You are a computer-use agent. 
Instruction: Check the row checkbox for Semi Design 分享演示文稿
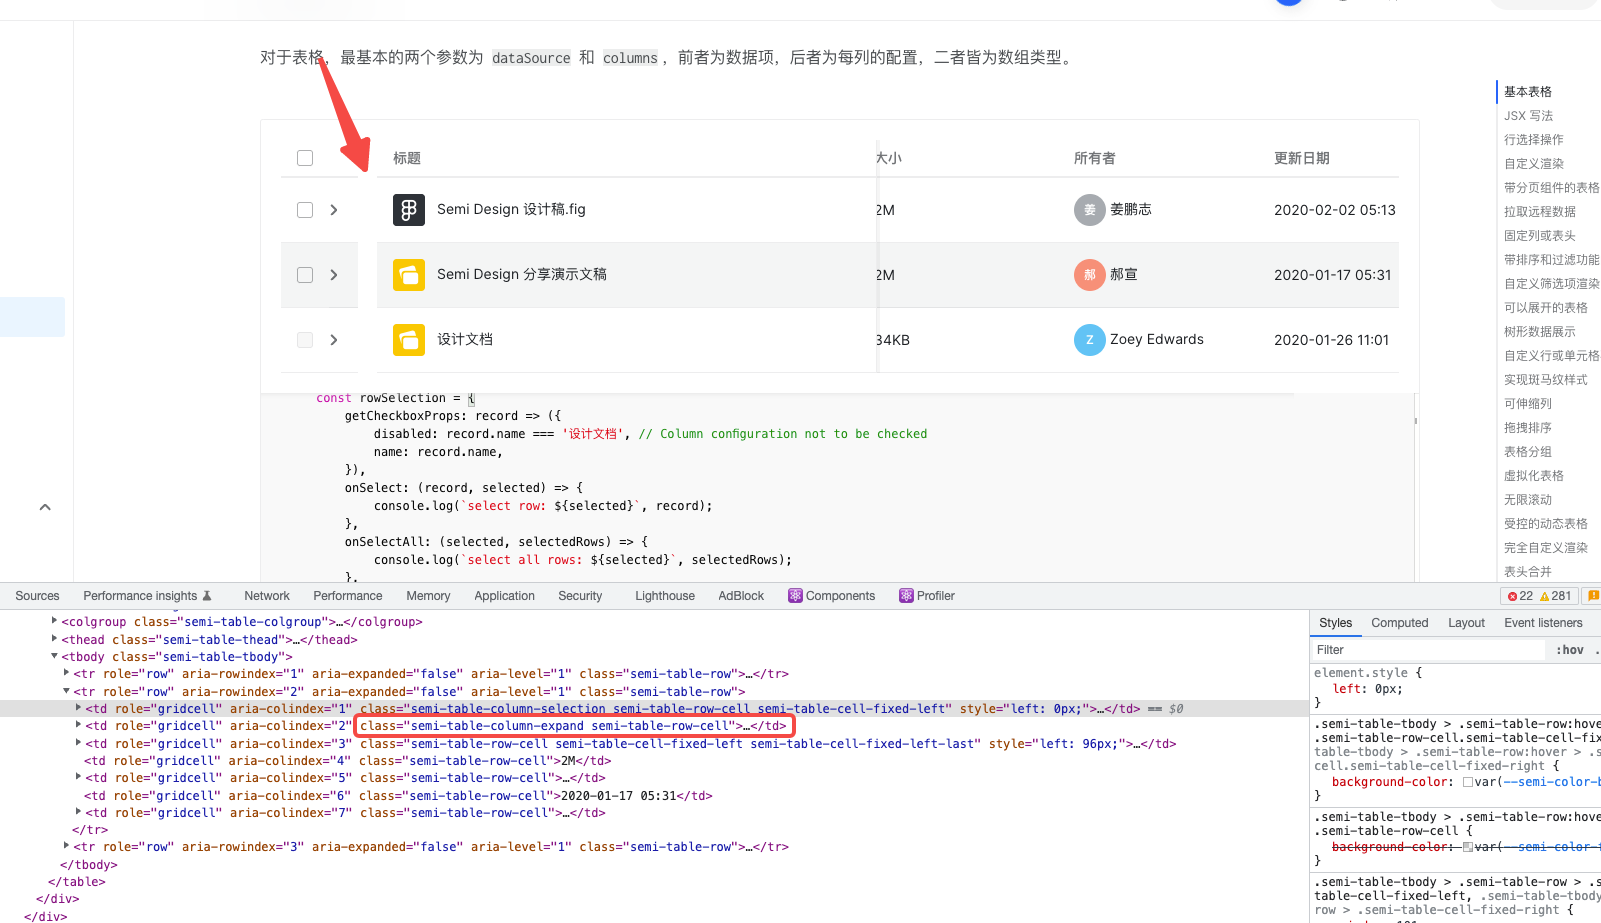[304, 274]
